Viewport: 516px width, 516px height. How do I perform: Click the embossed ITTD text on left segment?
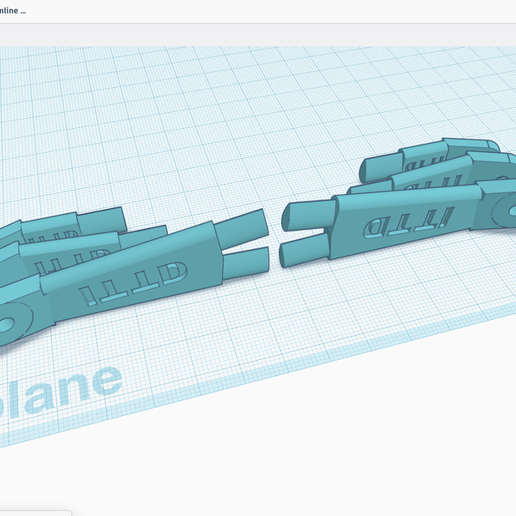133,283
